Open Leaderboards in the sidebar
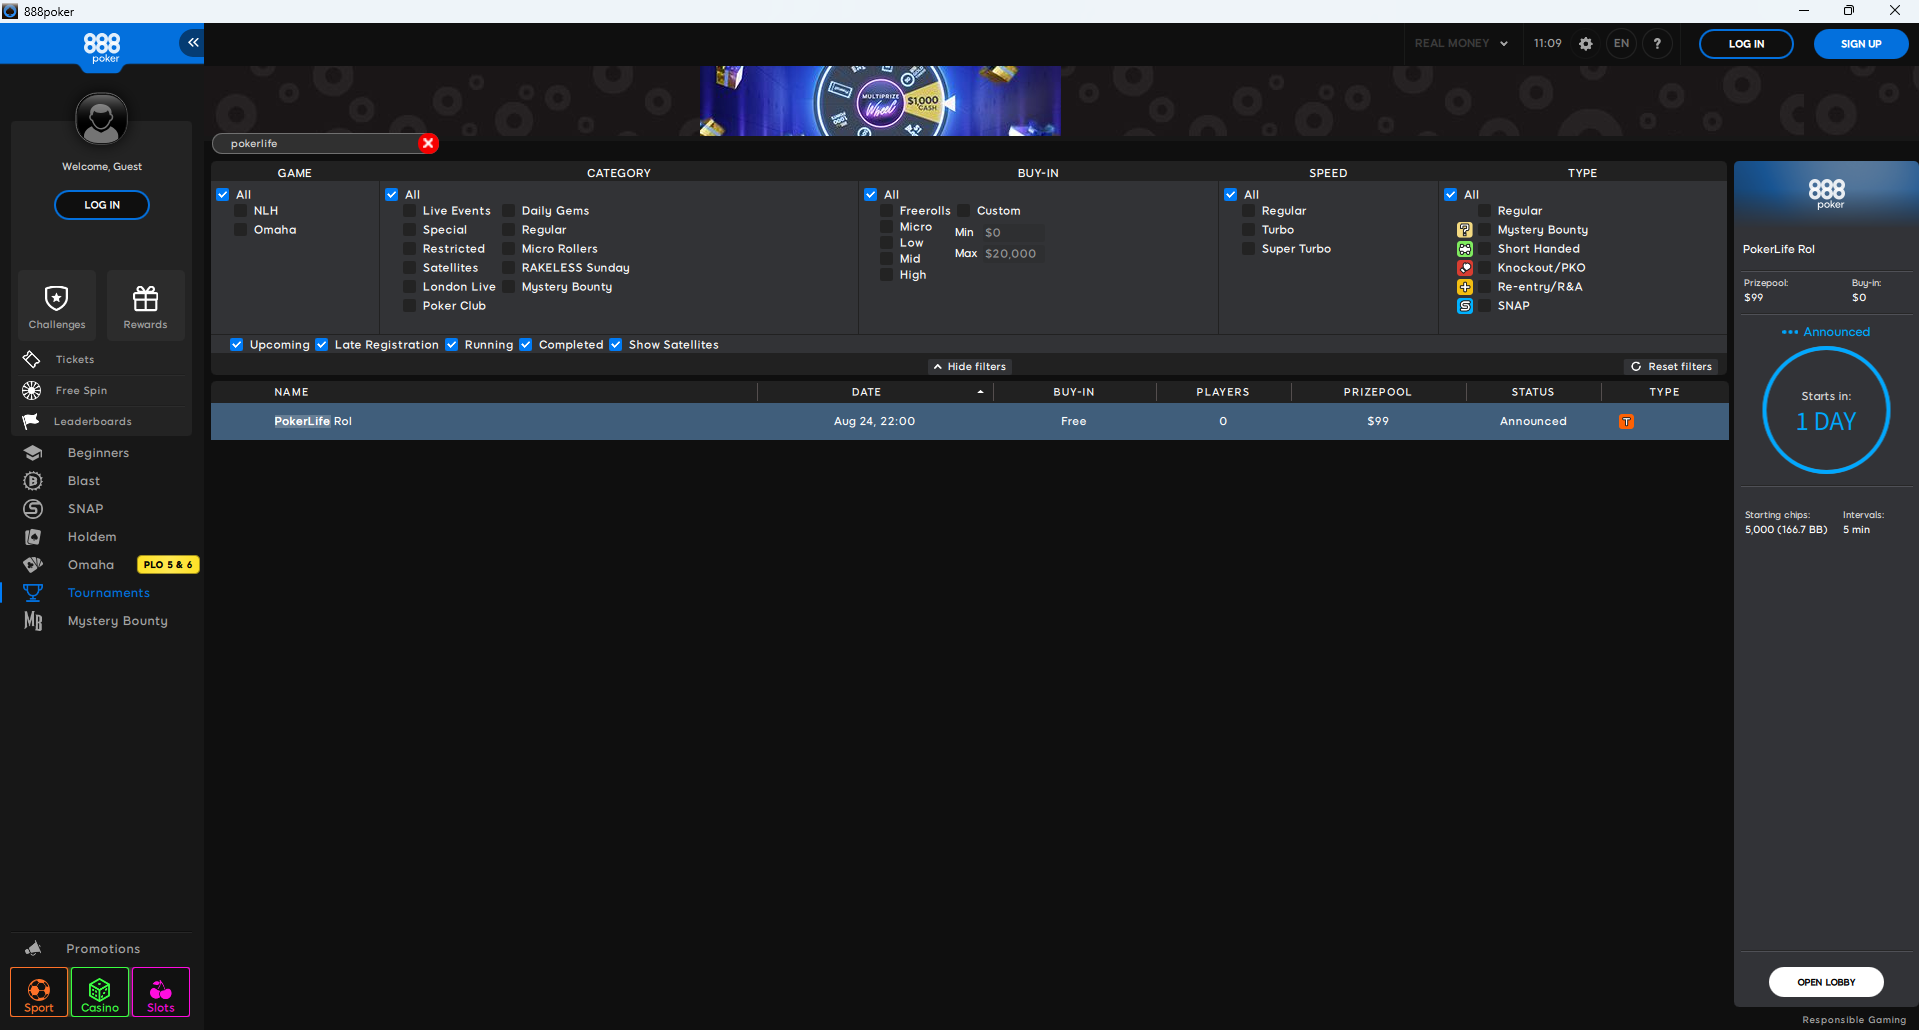 [x=93, y=421]
